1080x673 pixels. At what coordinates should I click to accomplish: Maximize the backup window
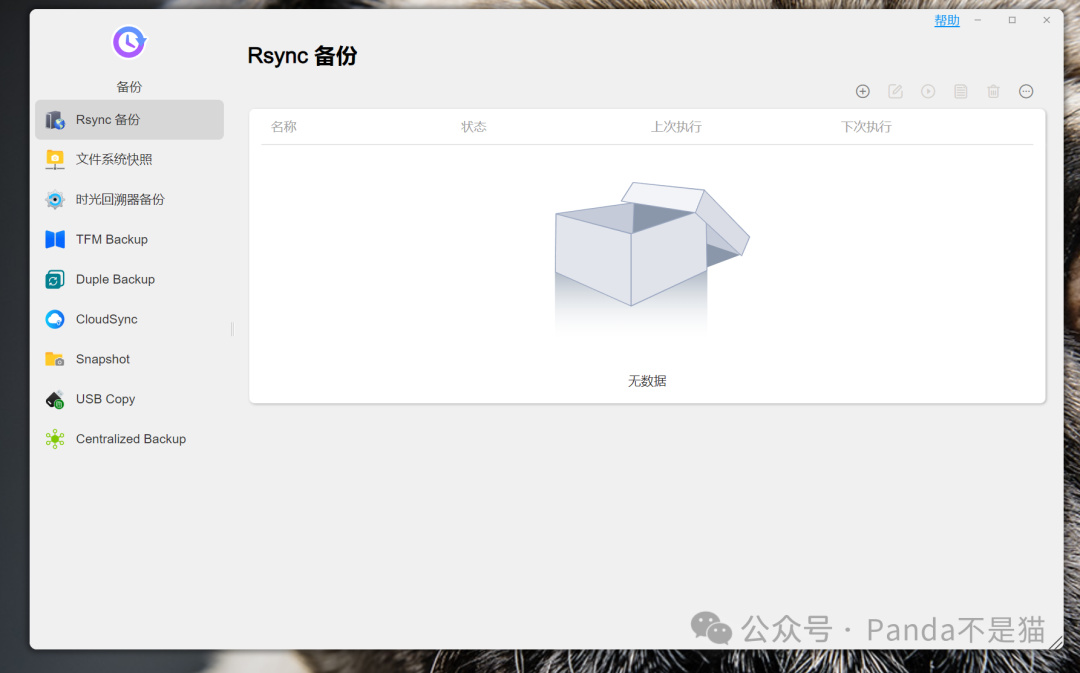(x=1012, y=21)
